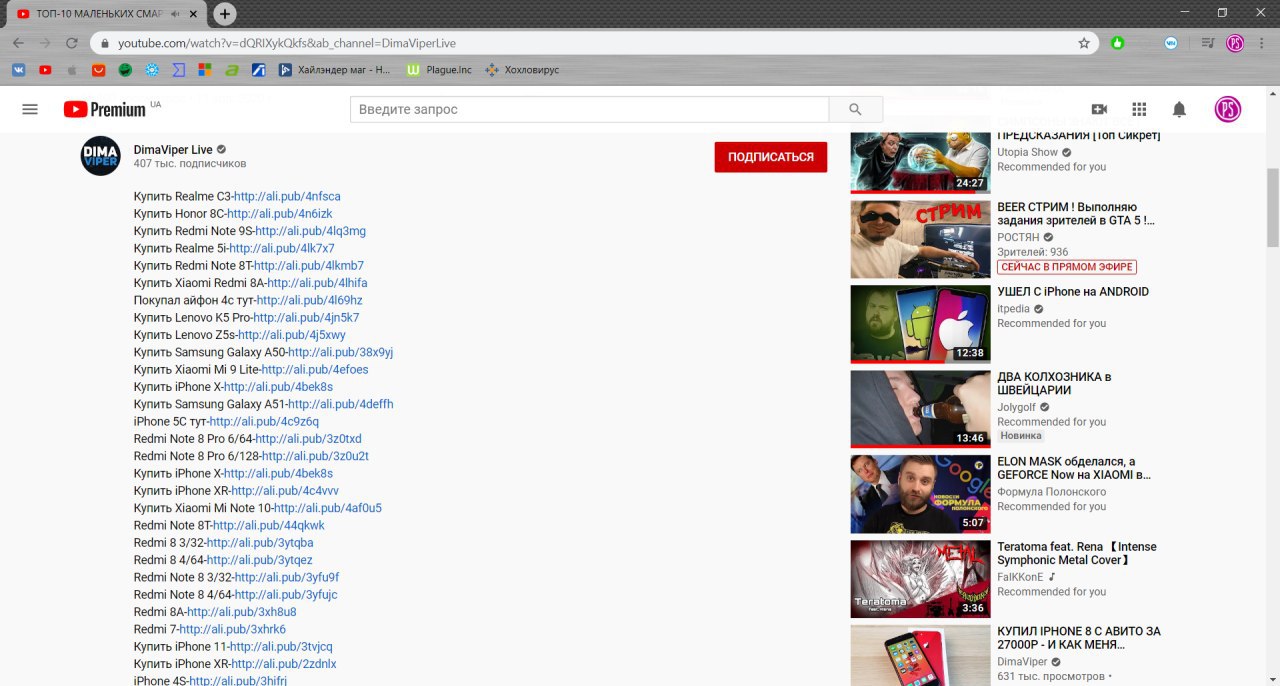Open the Хайлэндер маг bookmark
The image size is (1280, 686).
336,70
